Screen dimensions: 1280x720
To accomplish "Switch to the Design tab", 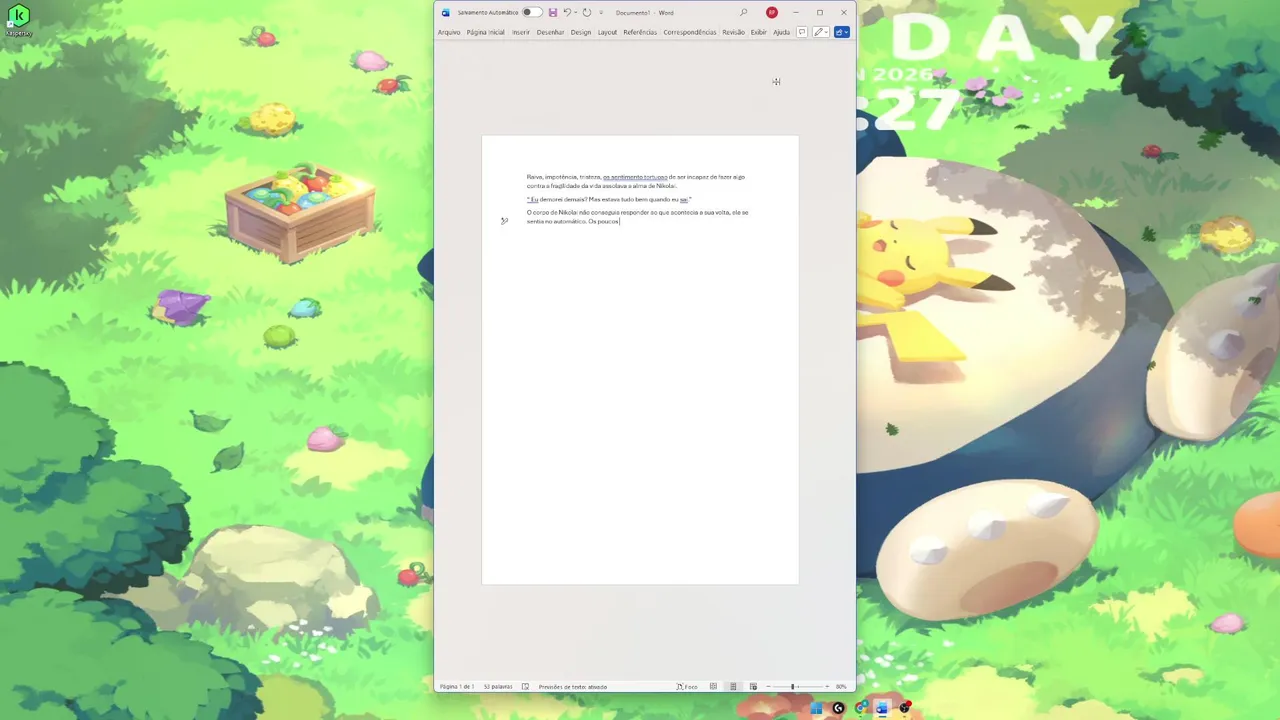I will (x=581, y=32).
